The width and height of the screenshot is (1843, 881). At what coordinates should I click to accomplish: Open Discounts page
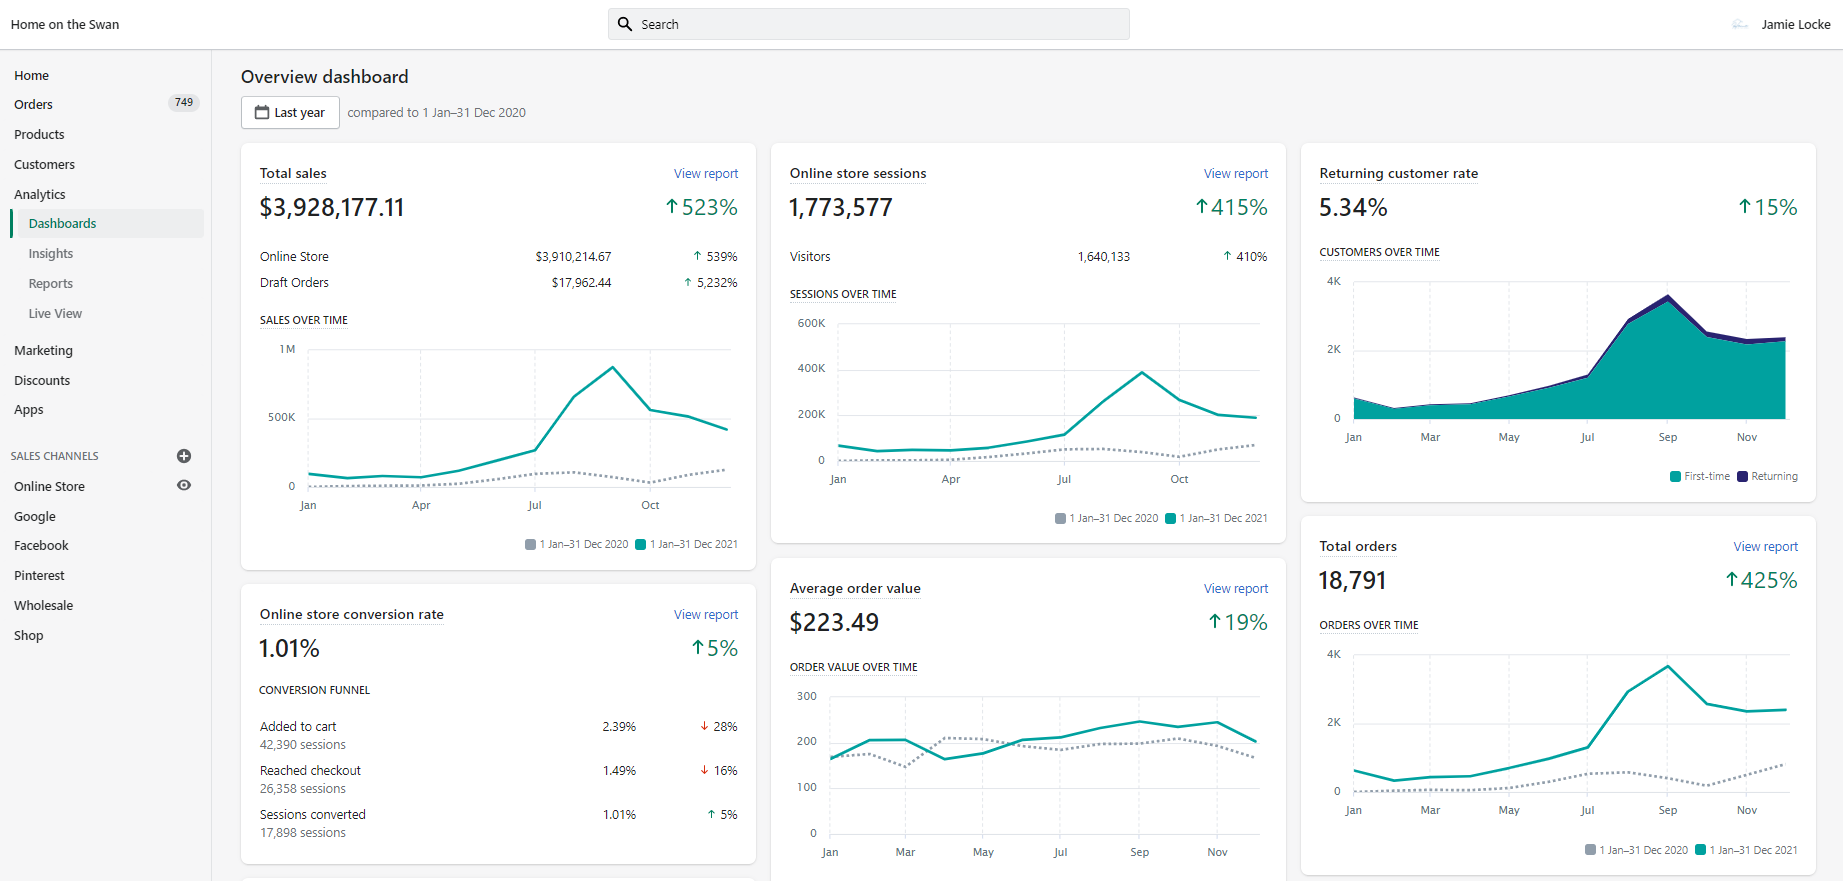(x=42, y=380)
